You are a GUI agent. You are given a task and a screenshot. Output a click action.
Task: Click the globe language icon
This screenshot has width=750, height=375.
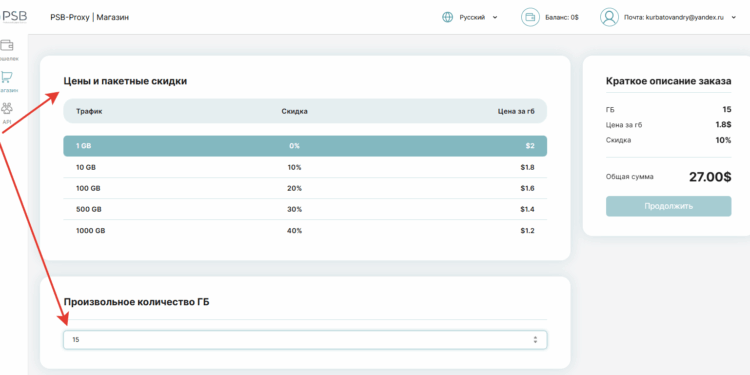click(447, 17)
